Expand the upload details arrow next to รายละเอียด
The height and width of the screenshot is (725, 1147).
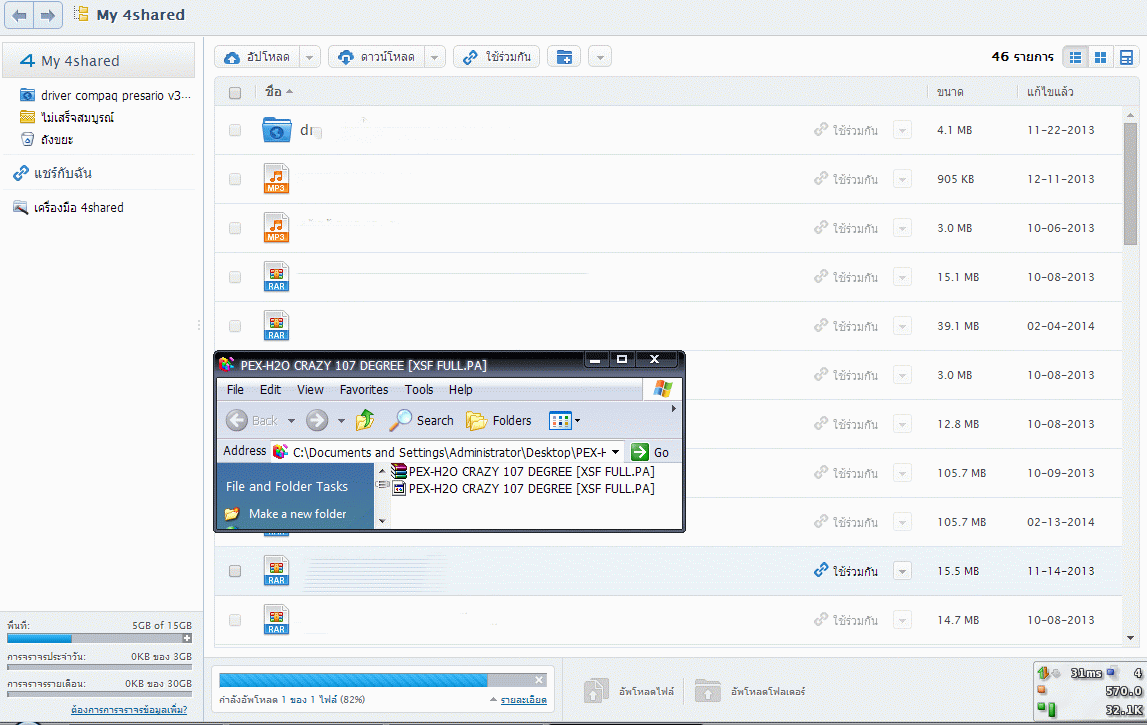(x=494, y=699)
